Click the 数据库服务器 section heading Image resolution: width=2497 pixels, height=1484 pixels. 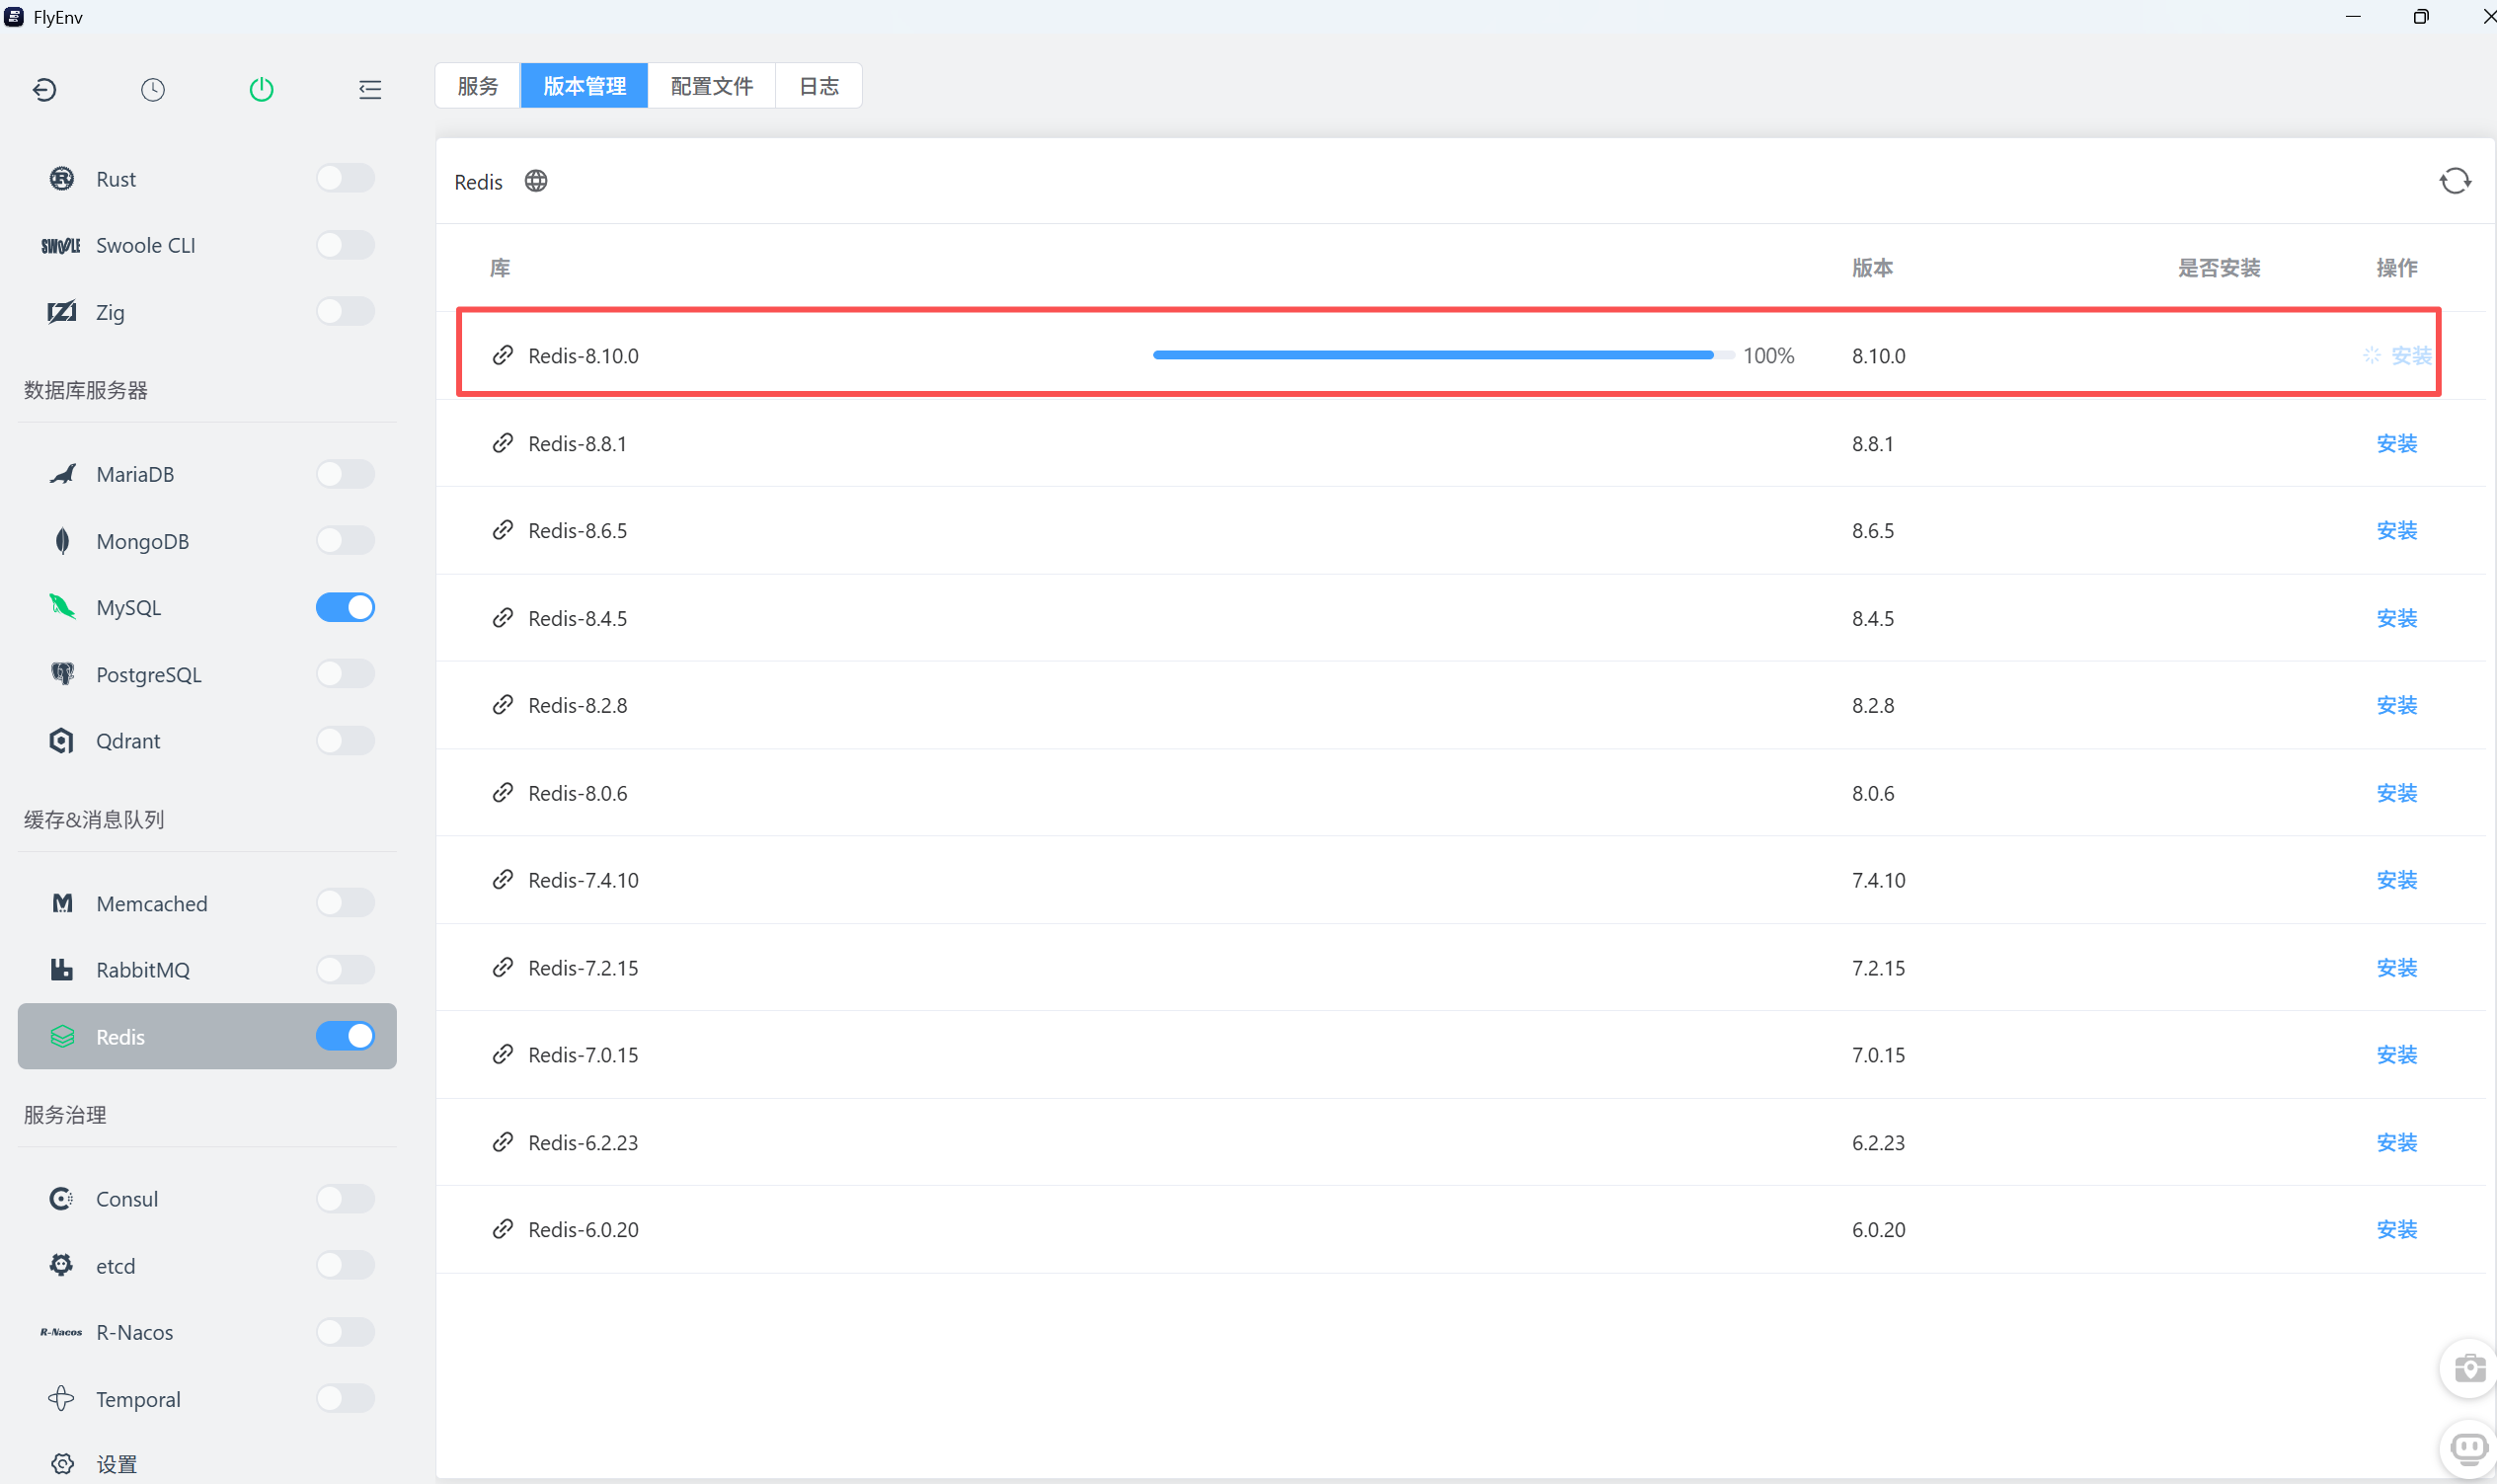coord(86,390)
